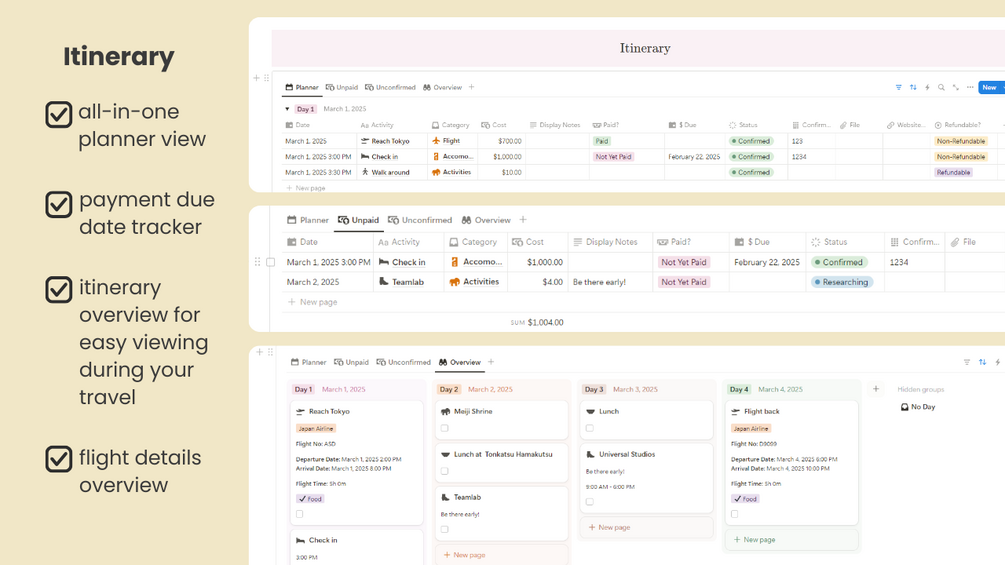The height and width of the screenshot is (565, 1005).
Task: Switch to the Unconfirmed tab in the Planner view panel
Action: [390, 87]
